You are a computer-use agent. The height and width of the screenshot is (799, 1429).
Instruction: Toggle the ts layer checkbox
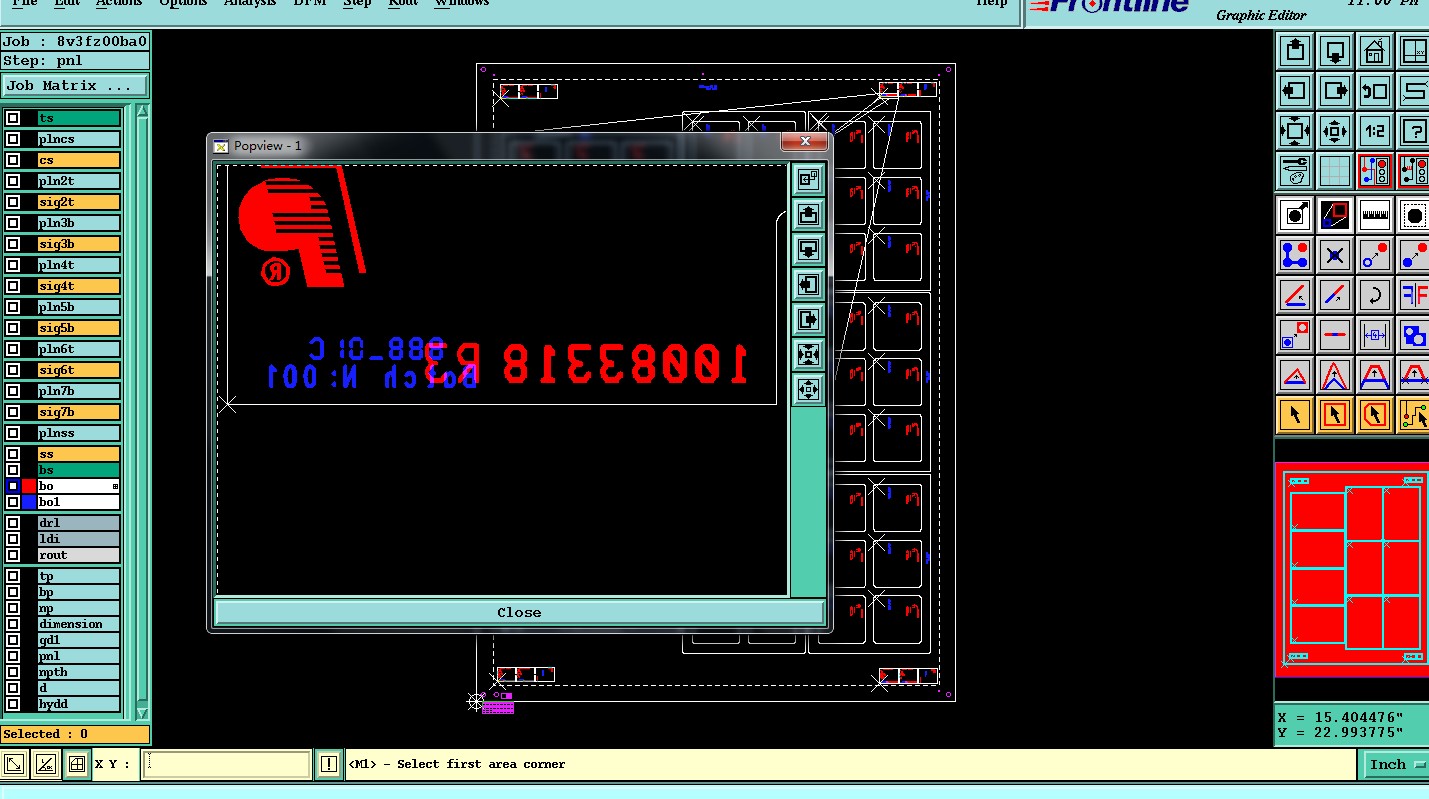point(13,118)
